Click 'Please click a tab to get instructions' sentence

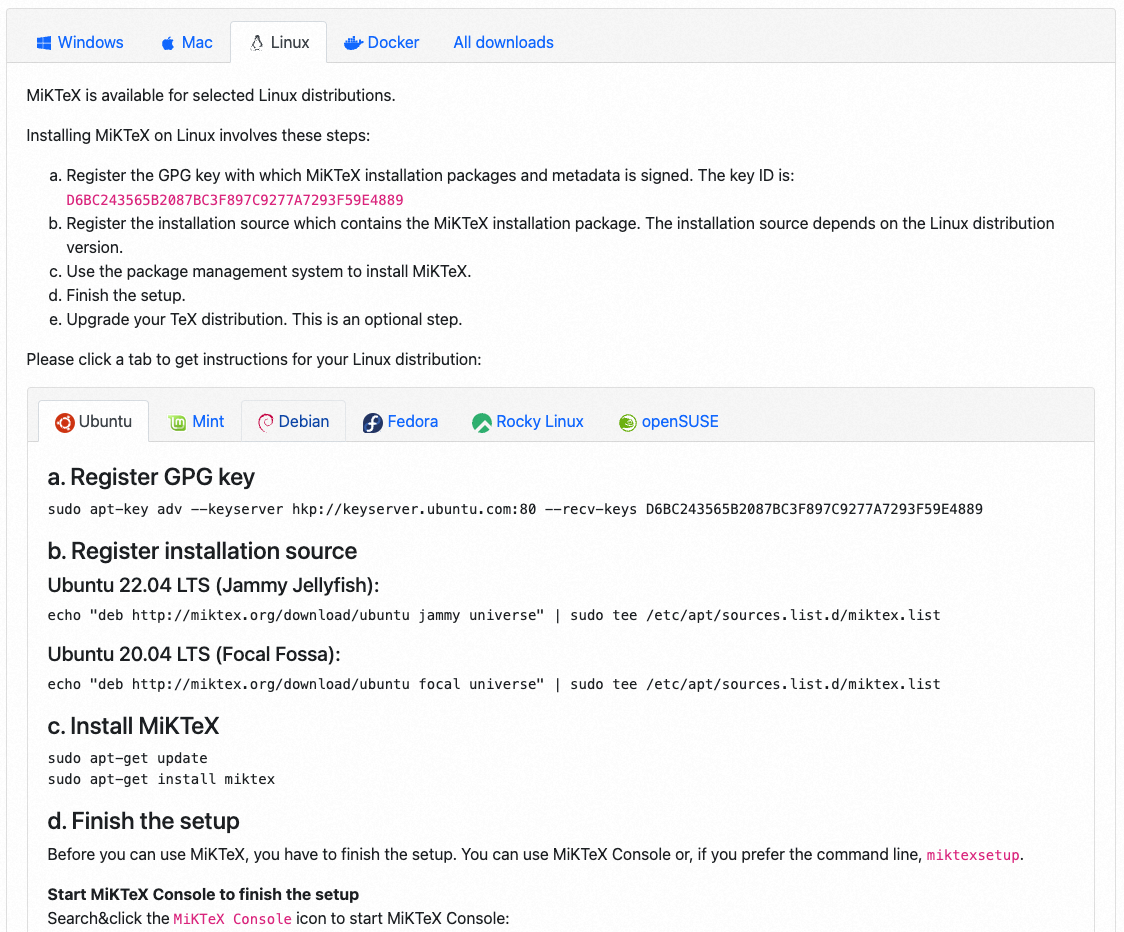[x=254, y=359]
